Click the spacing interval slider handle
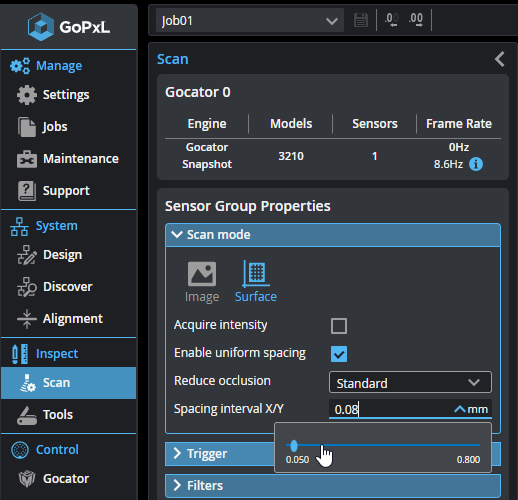Screen dimensions: 518x500 point(294,445)
